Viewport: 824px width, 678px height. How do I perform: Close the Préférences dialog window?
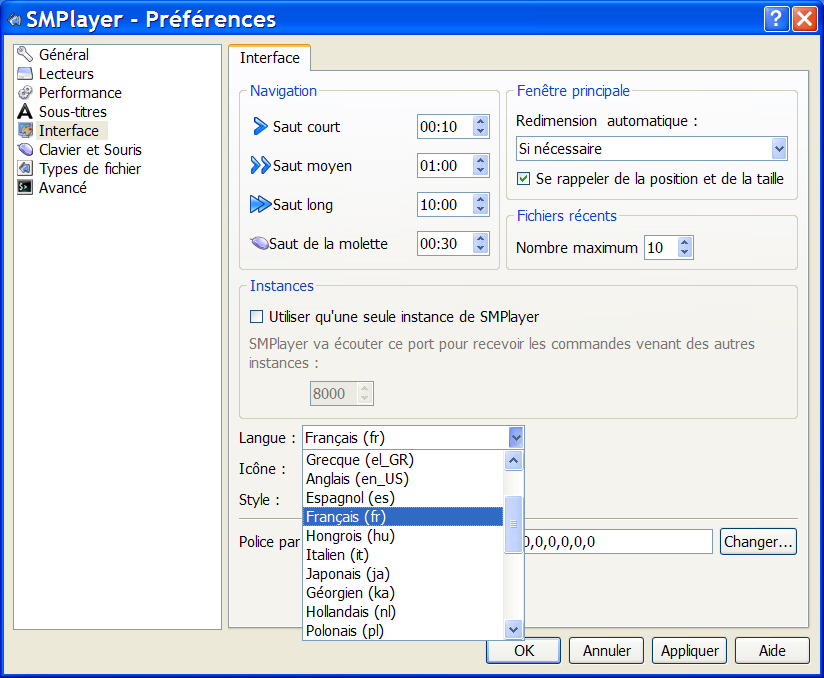click(804, 19)
